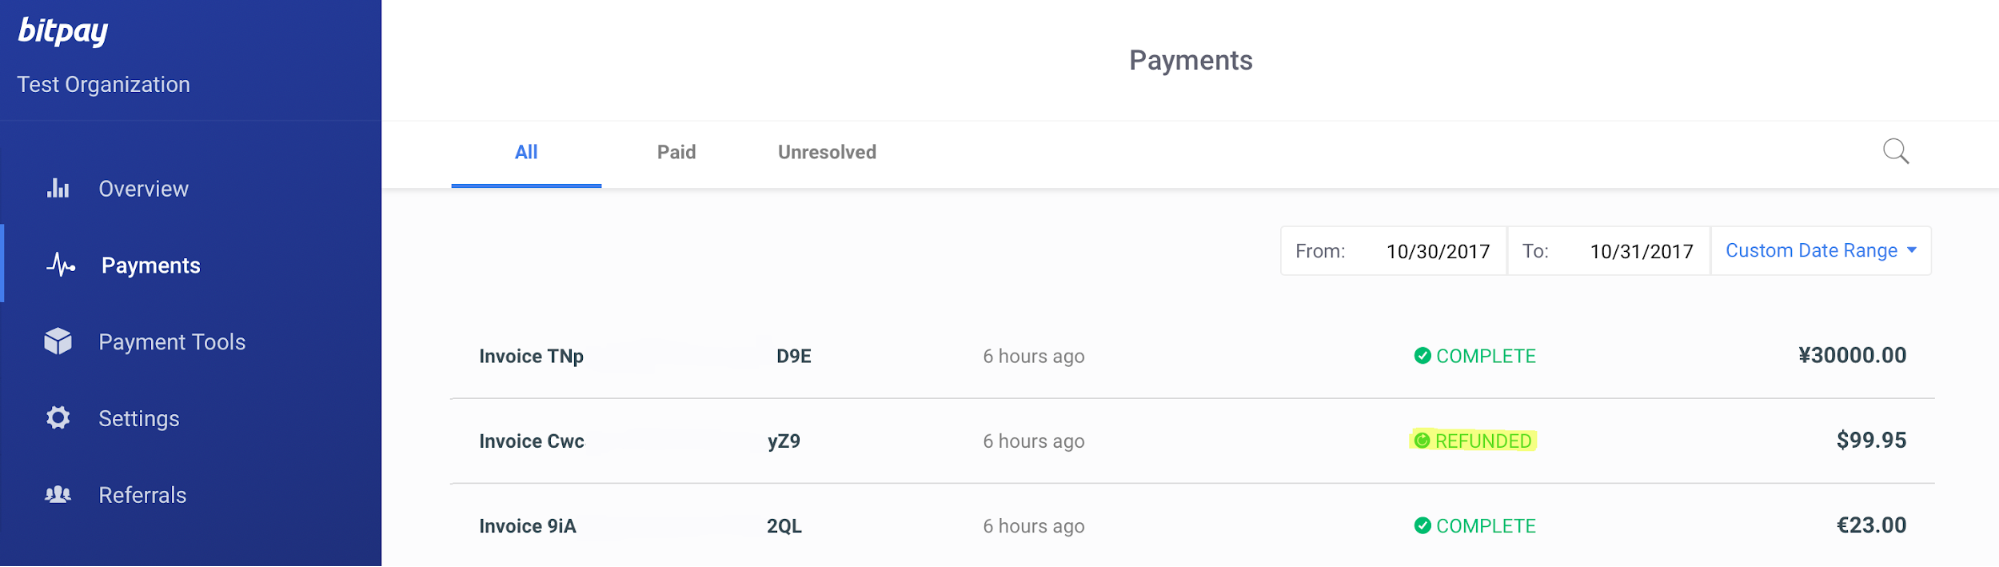1999x567 pixels.
Task: Click the bitpay logo
Action: click(x=63, y=31)
